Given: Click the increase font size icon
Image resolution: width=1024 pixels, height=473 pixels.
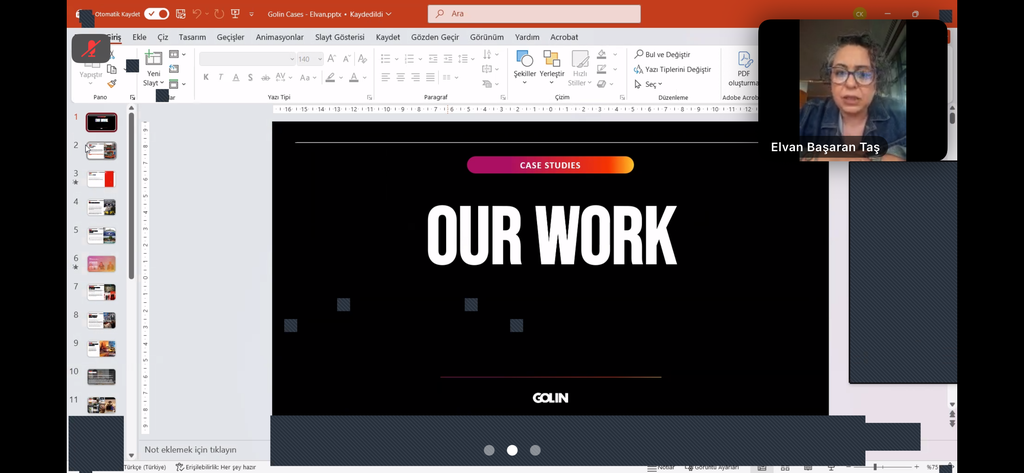Looking at the screenshot, I should [x=331, y=59].
